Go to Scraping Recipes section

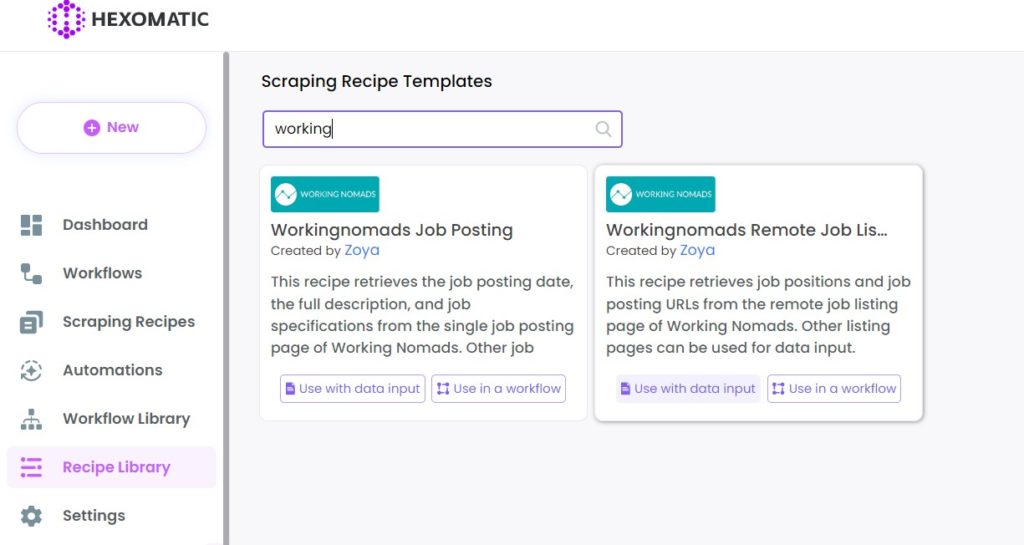coord(129,322)
